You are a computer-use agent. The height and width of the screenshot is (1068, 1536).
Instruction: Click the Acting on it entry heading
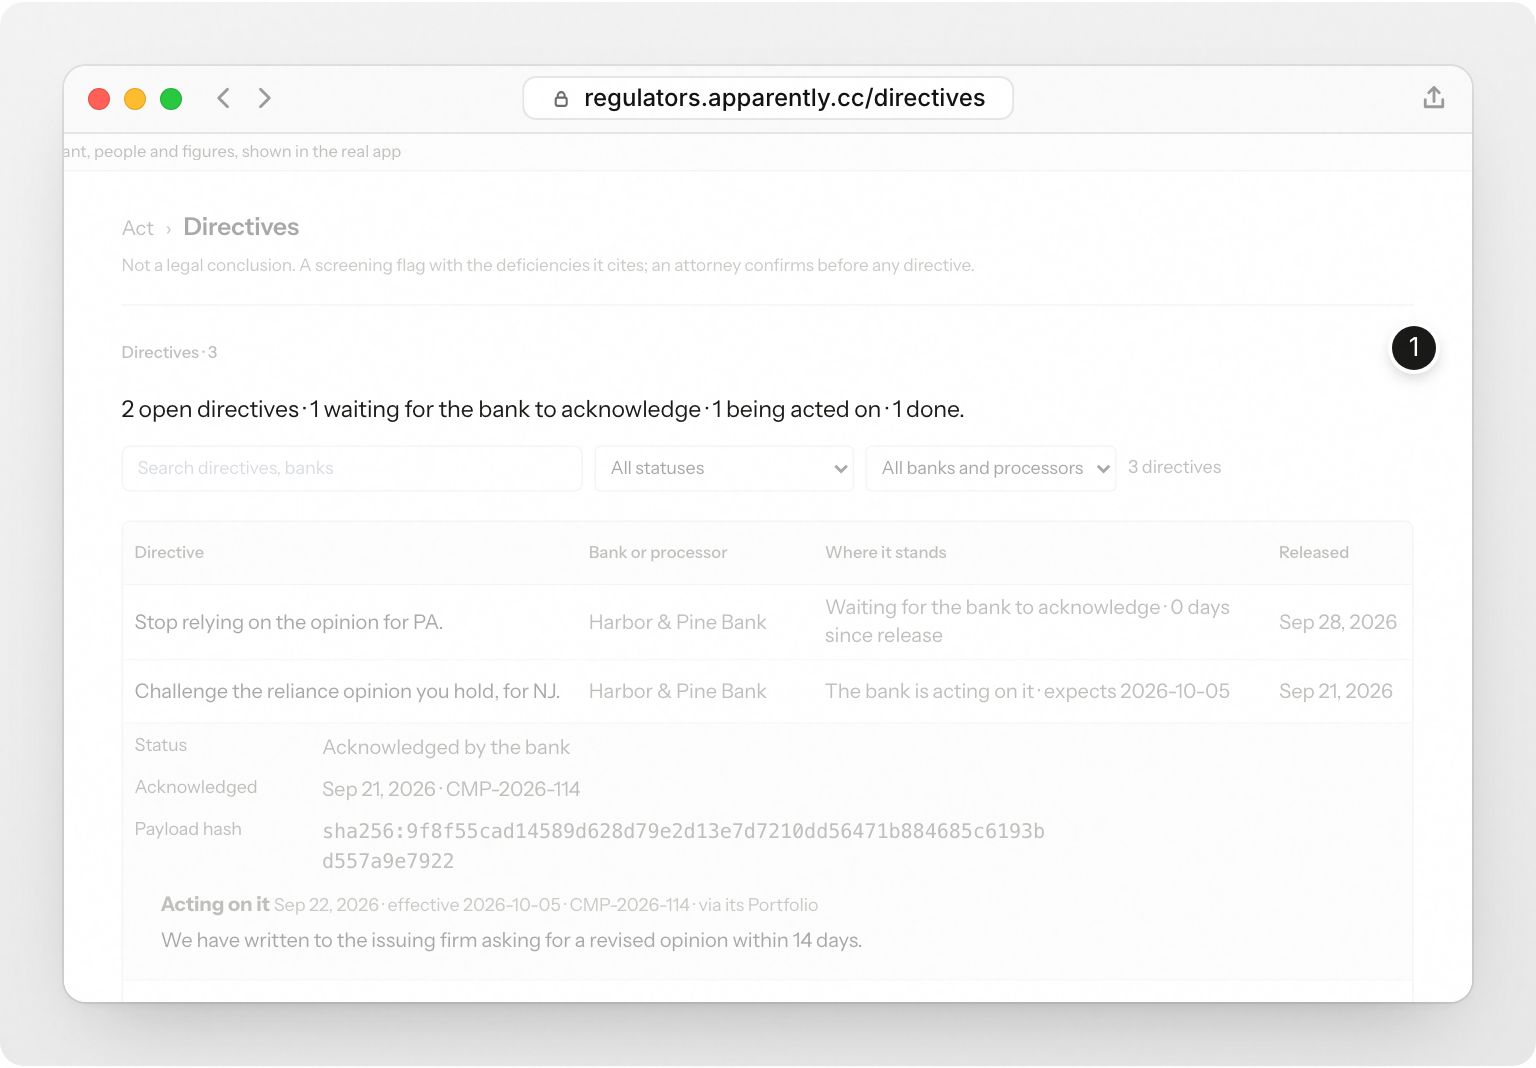tap(215, 904)
